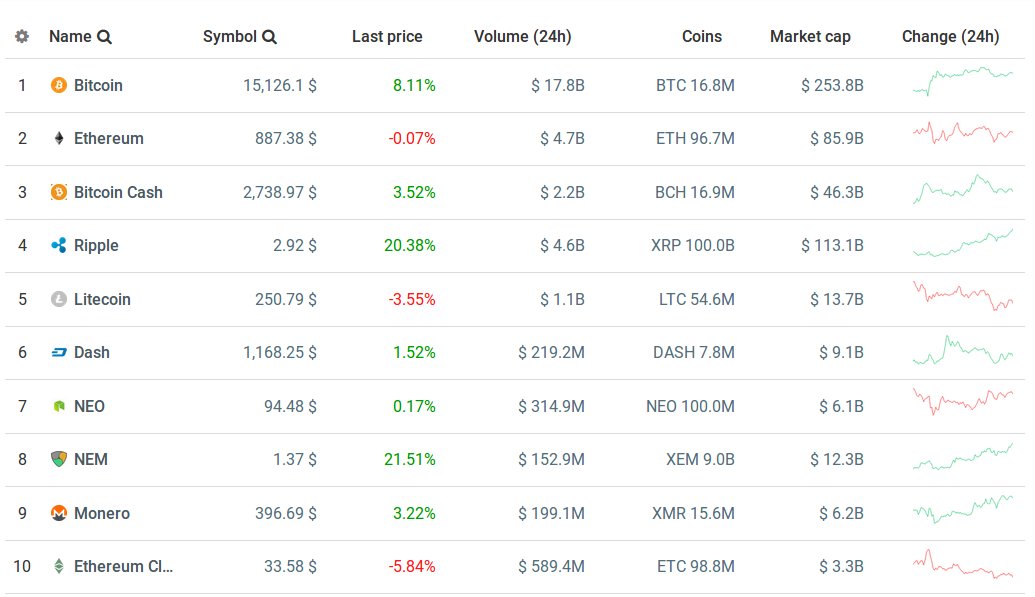The width and height of the screenshot is (1035, 597).
Task: Click Bitcoin market cap $ 253.8B
Action: pyautogui.click(x=832, y=85)
